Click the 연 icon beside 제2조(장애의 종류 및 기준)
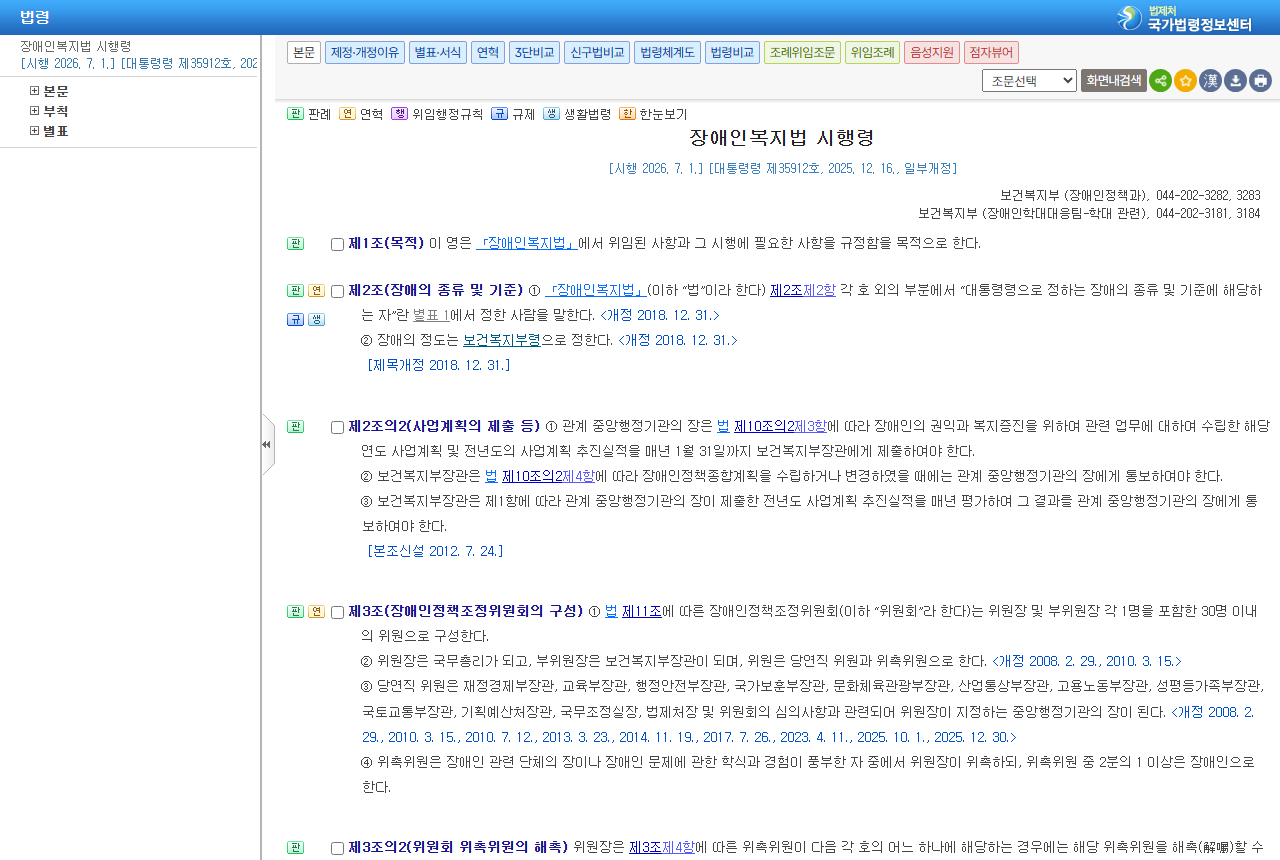Viewport: 1280px width, 860px height. pyautogui.click(x=316, y=291)
